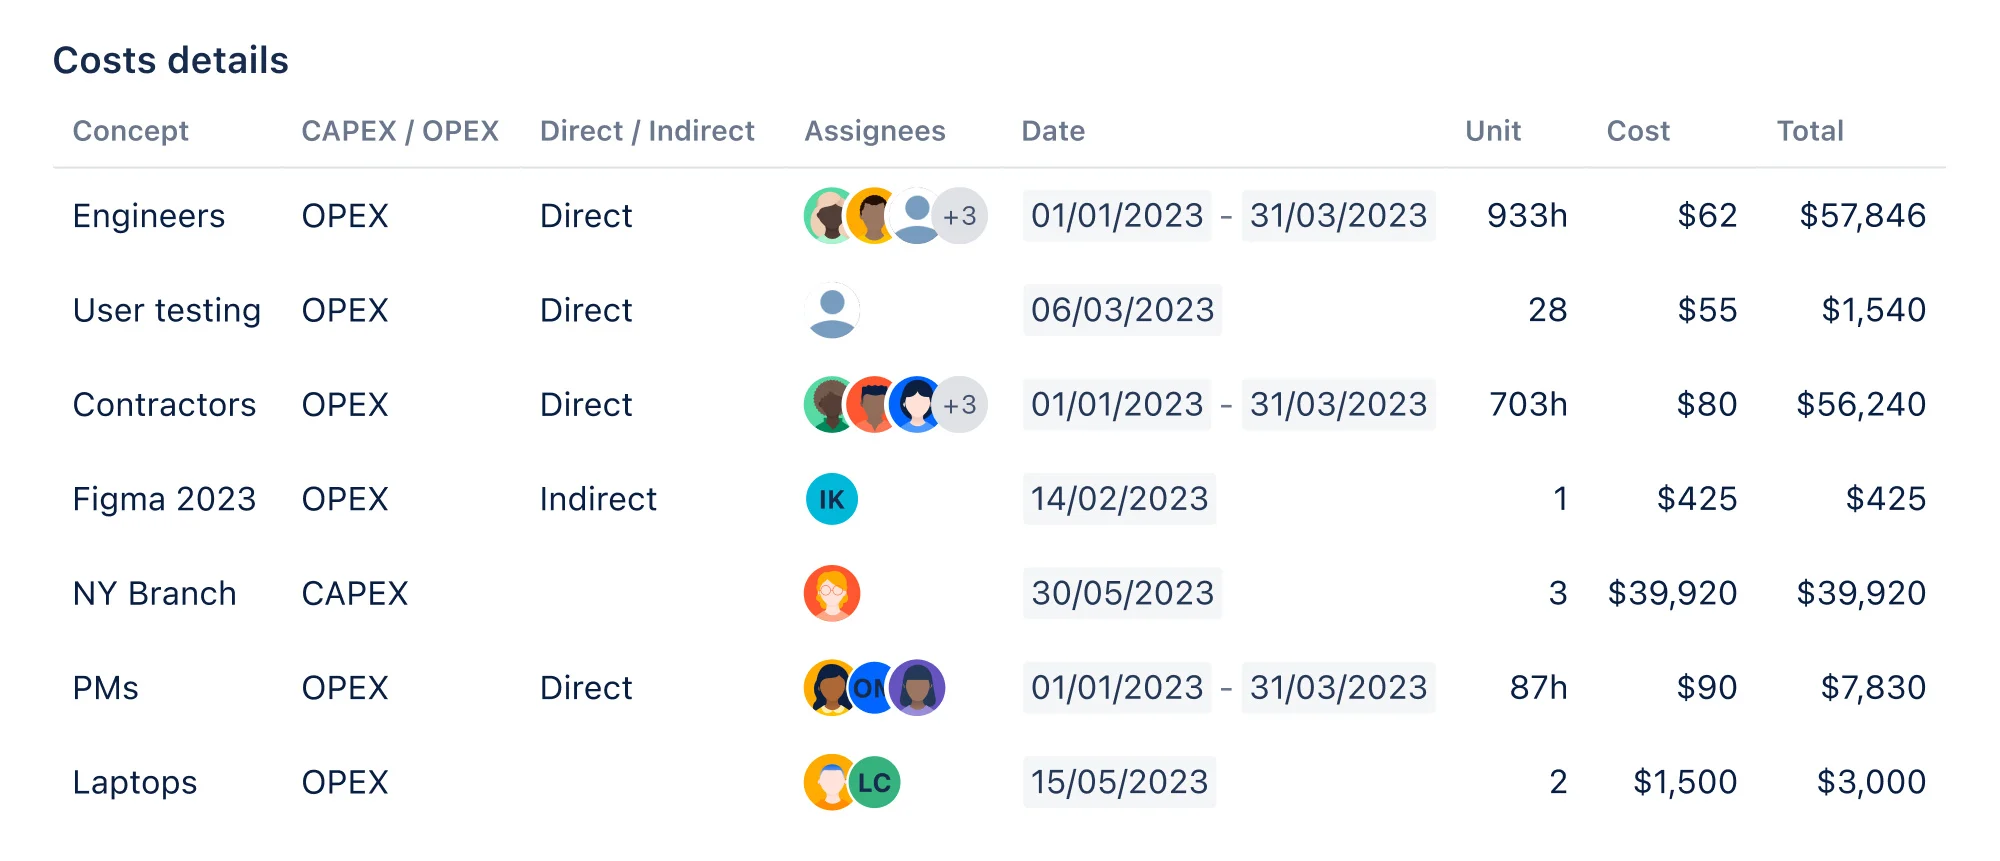Click the CAPEX / OPEX column header
The image size is (2000, 861).
[400, 131]
